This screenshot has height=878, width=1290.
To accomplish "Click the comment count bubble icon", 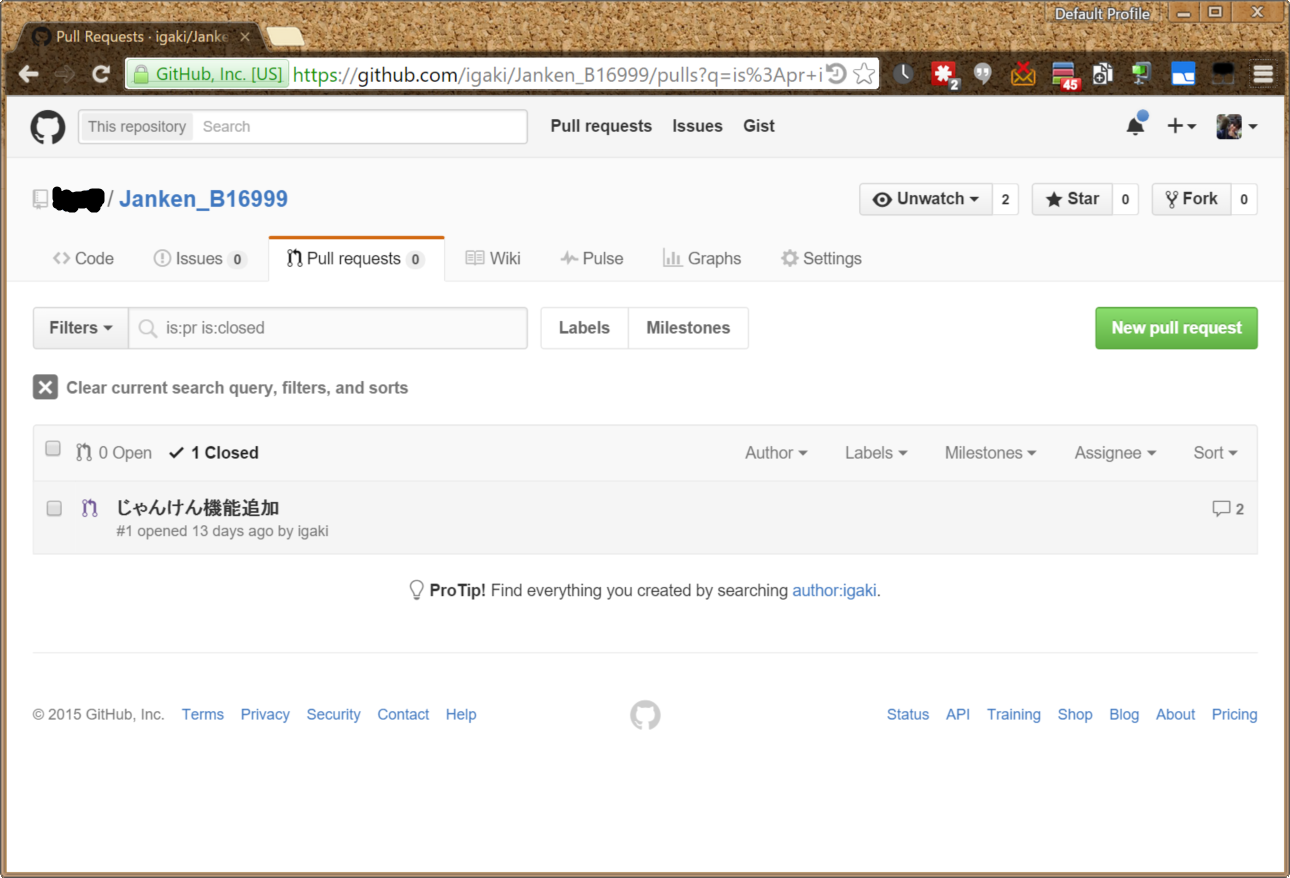I will tap(1221, 509).
